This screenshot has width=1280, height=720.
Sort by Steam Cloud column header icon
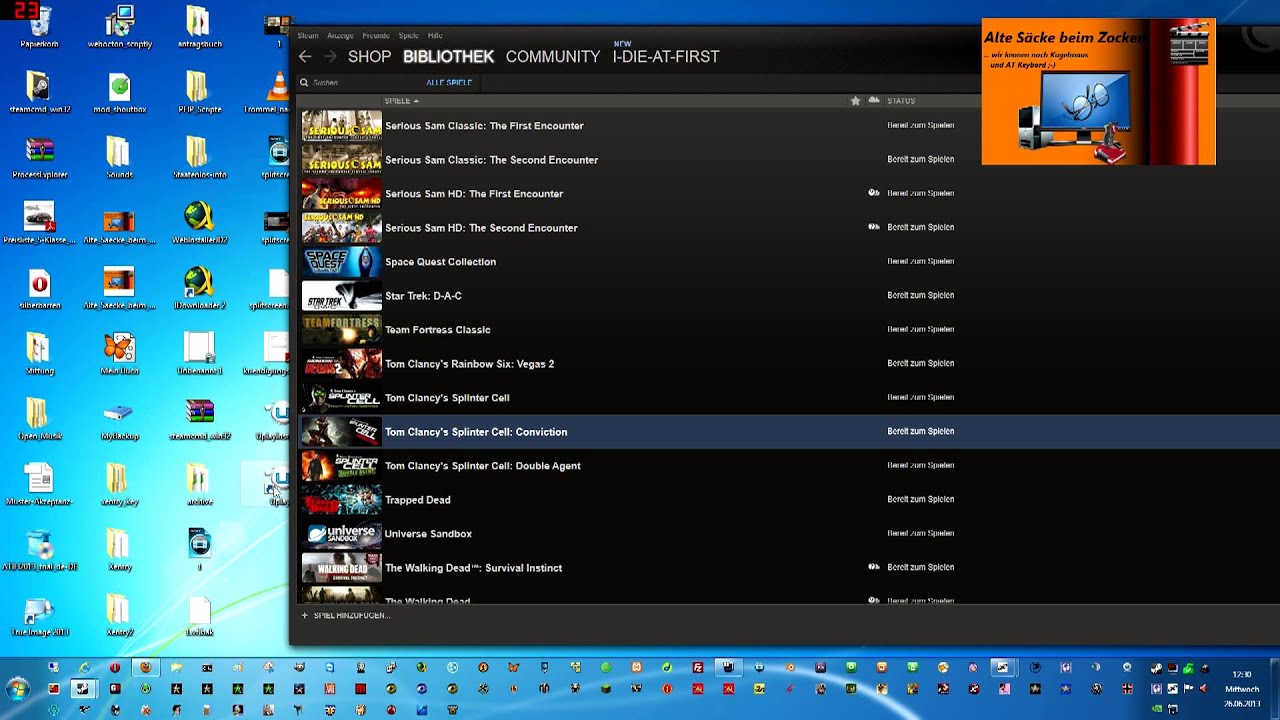tap(874, 100)
